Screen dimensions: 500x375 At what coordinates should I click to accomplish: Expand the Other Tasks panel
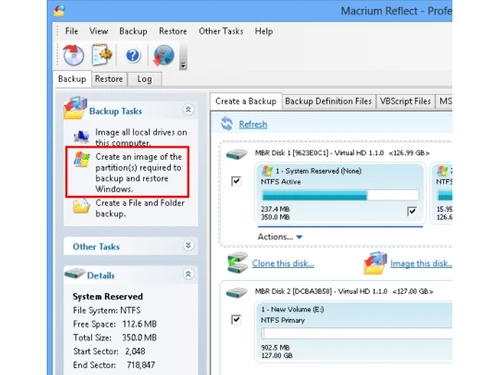[188, 245]
